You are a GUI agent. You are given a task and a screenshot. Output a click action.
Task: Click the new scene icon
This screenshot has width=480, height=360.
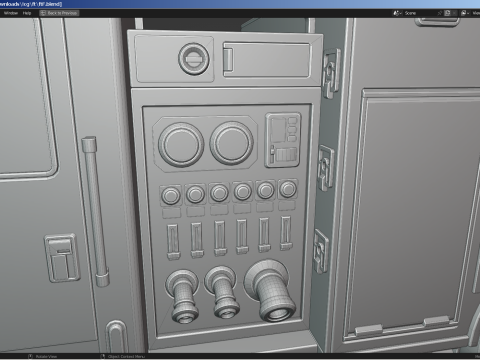click(447, 13)
